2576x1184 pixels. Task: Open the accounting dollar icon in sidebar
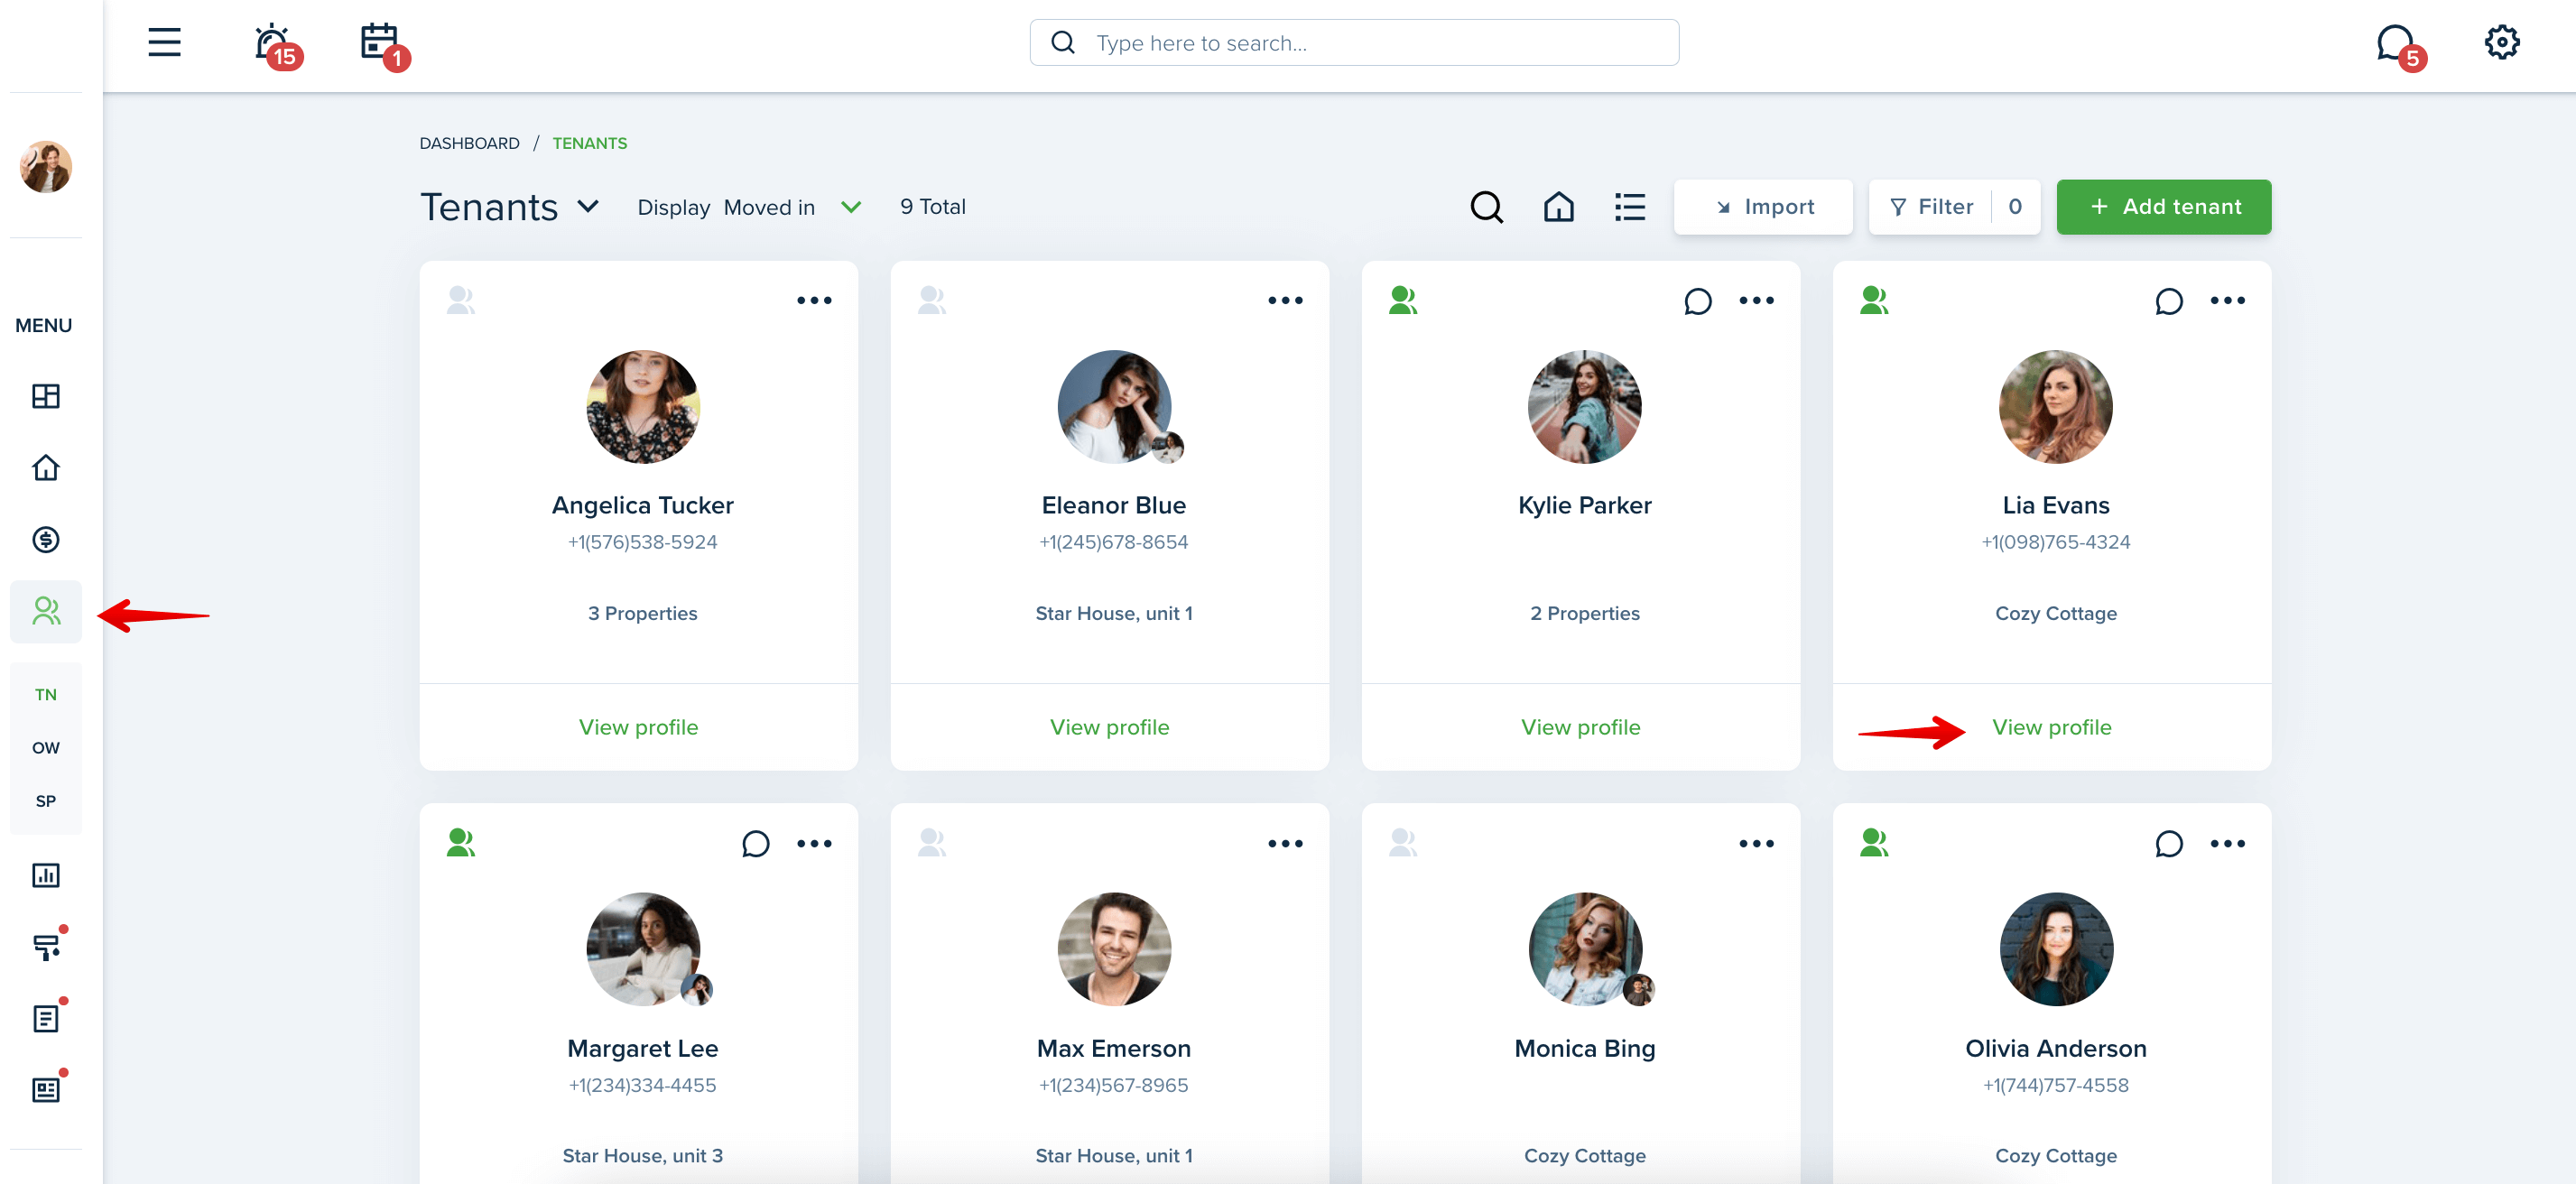coord(46,539)
